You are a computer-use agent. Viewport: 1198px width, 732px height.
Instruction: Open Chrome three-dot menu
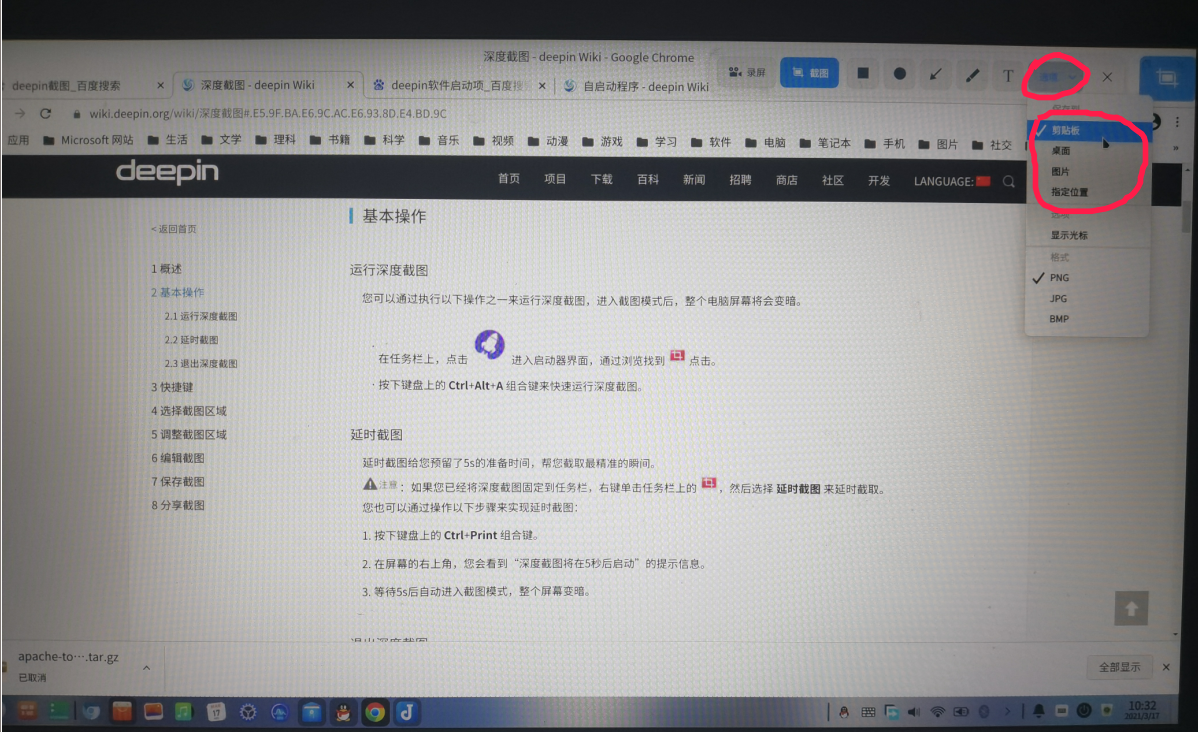tap(1177, 121)
